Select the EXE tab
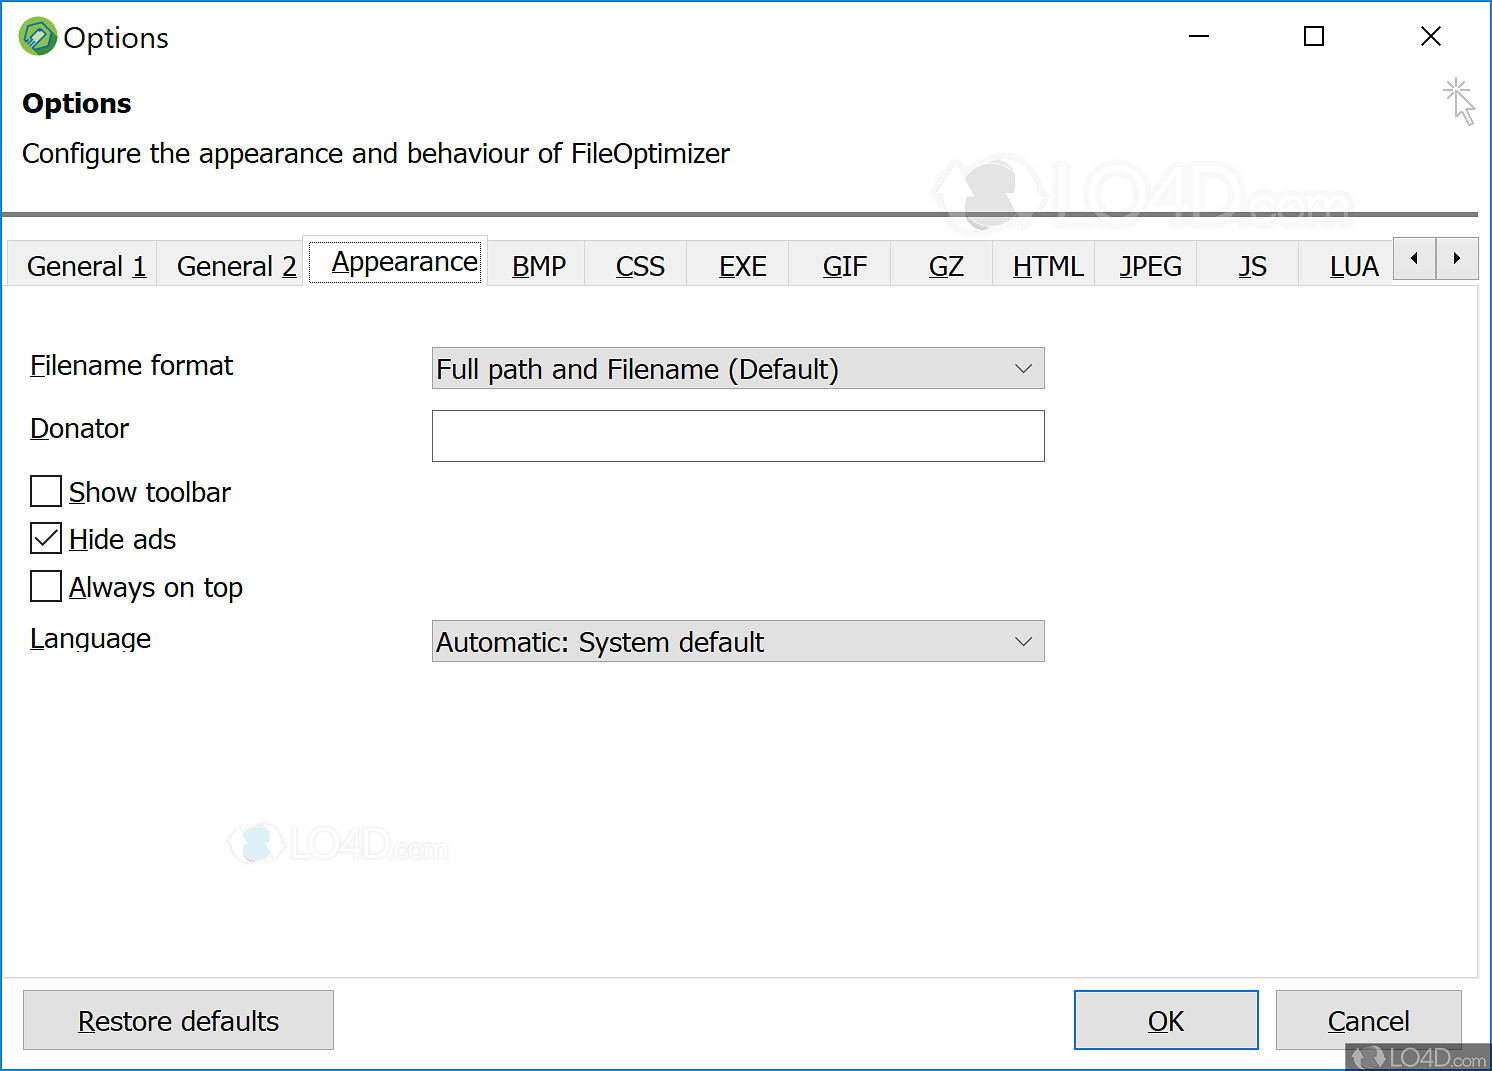The image size is (1492, 1071). (x=742, y=265)
